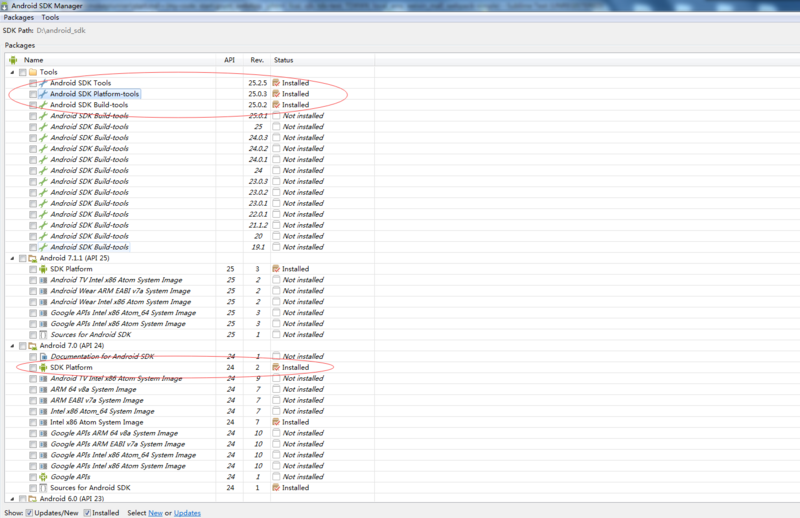This screenshot has height=518, width=800.
Task: Click the New selection link
Action: 155,513
